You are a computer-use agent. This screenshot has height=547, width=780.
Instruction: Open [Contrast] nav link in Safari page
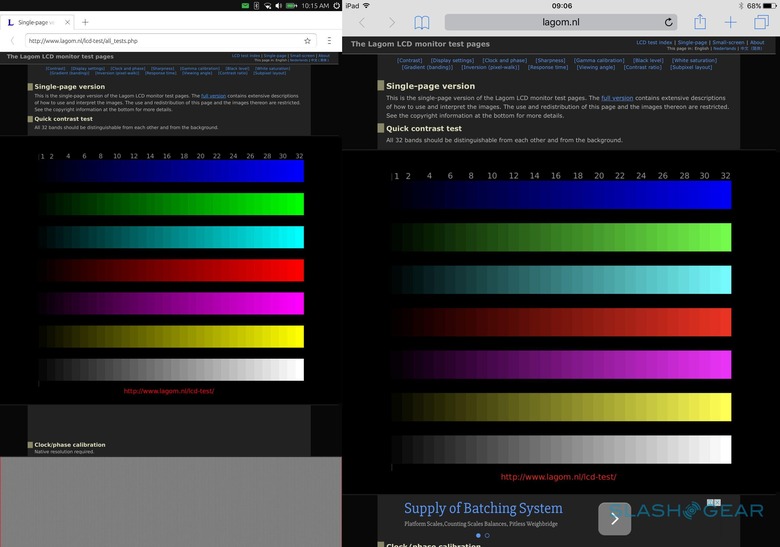409,61
